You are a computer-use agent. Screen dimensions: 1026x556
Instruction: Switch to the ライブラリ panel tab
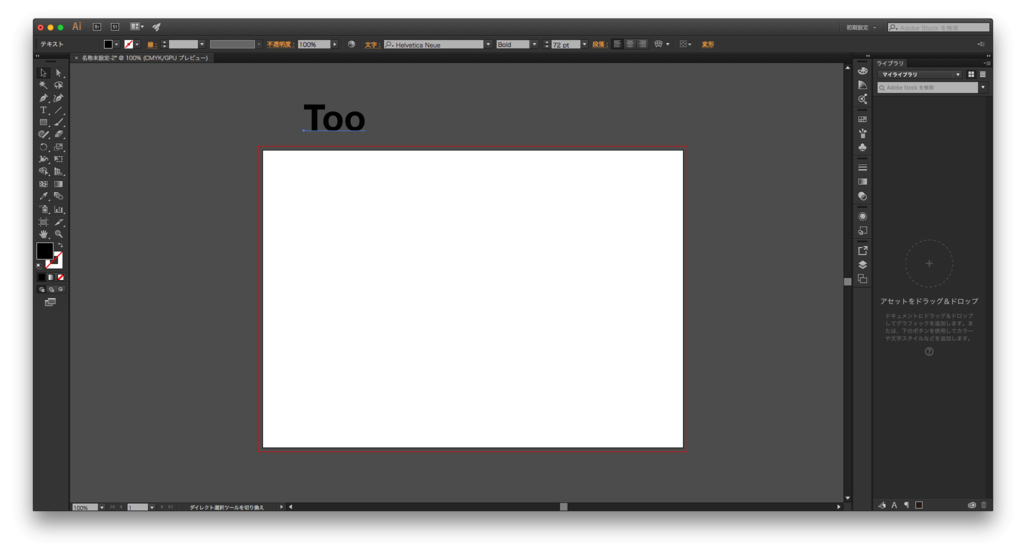(x=890, y=63)
